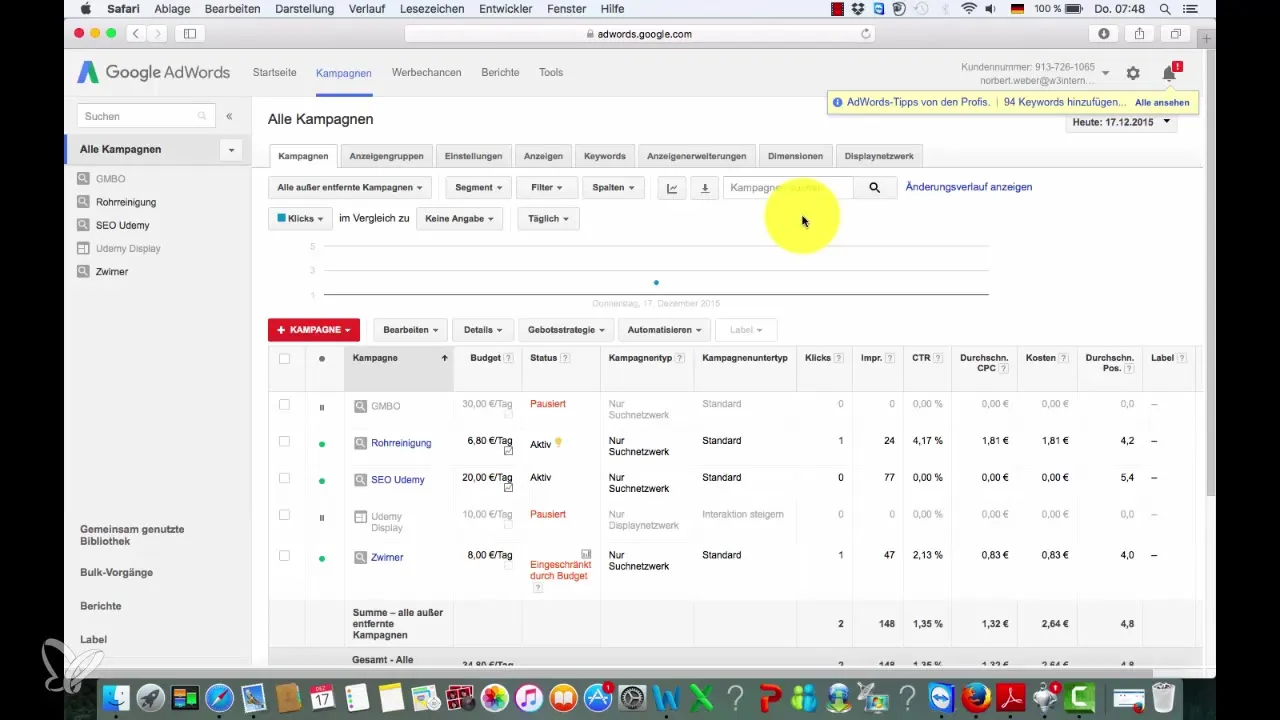Open the settings gear icon in AdWords header
This screenshot has height=720, width=1280.
1133,73
